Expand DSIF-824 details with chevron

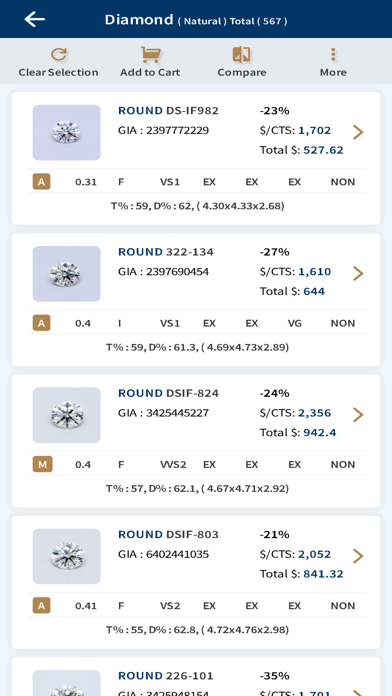pyautogui.click(x=358, y=415)
